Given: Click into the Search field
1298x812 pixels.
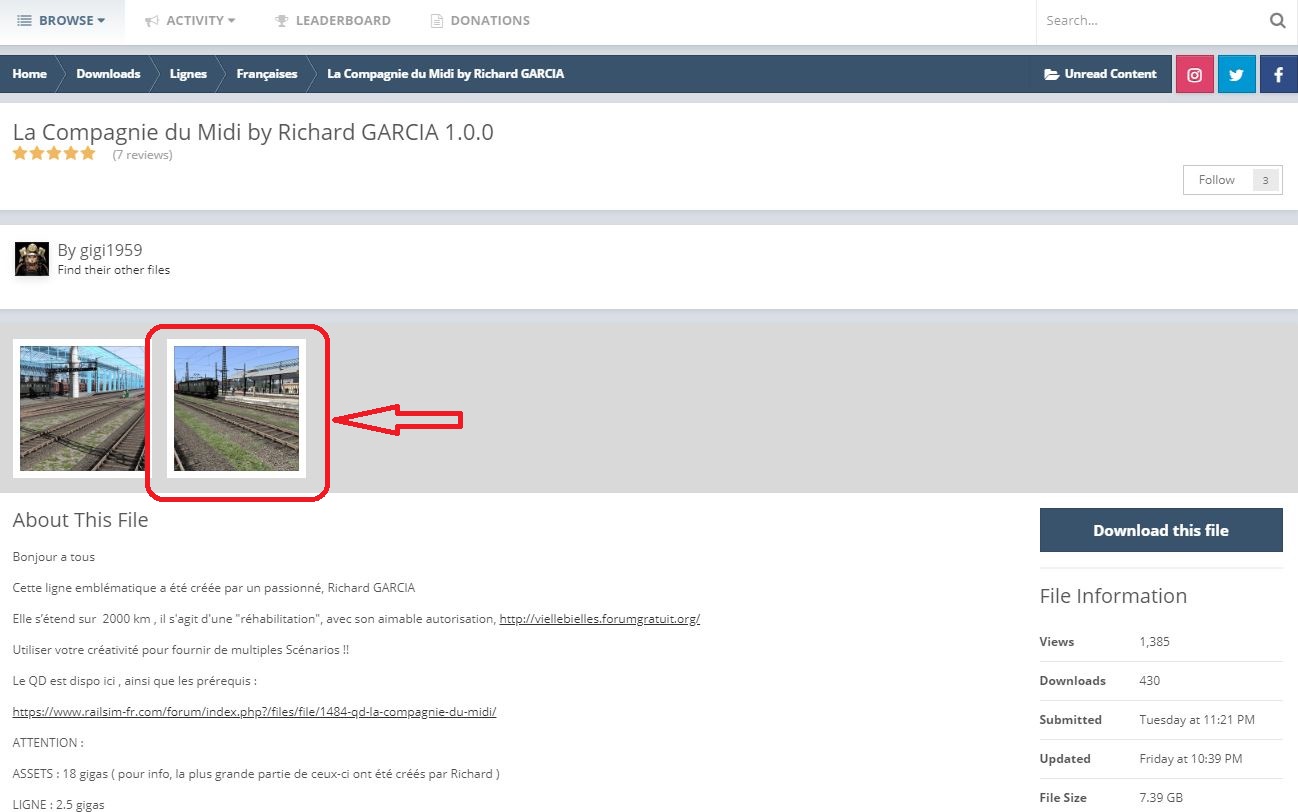Looking at the screenshot, I should tap(1150, 20).
